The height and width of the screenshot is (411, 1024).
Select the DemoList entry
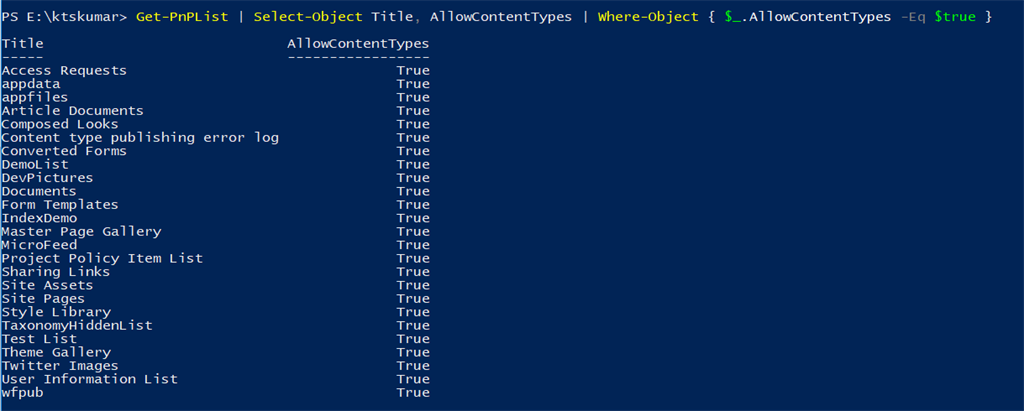click(34, 165)
